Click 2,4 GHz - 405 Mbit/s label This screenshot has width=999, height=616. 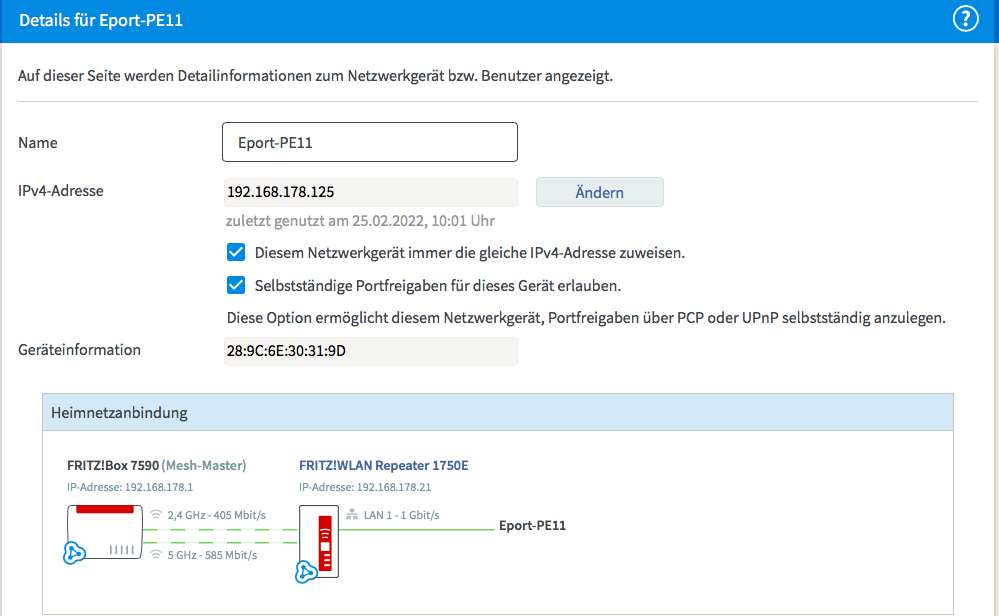217,515
